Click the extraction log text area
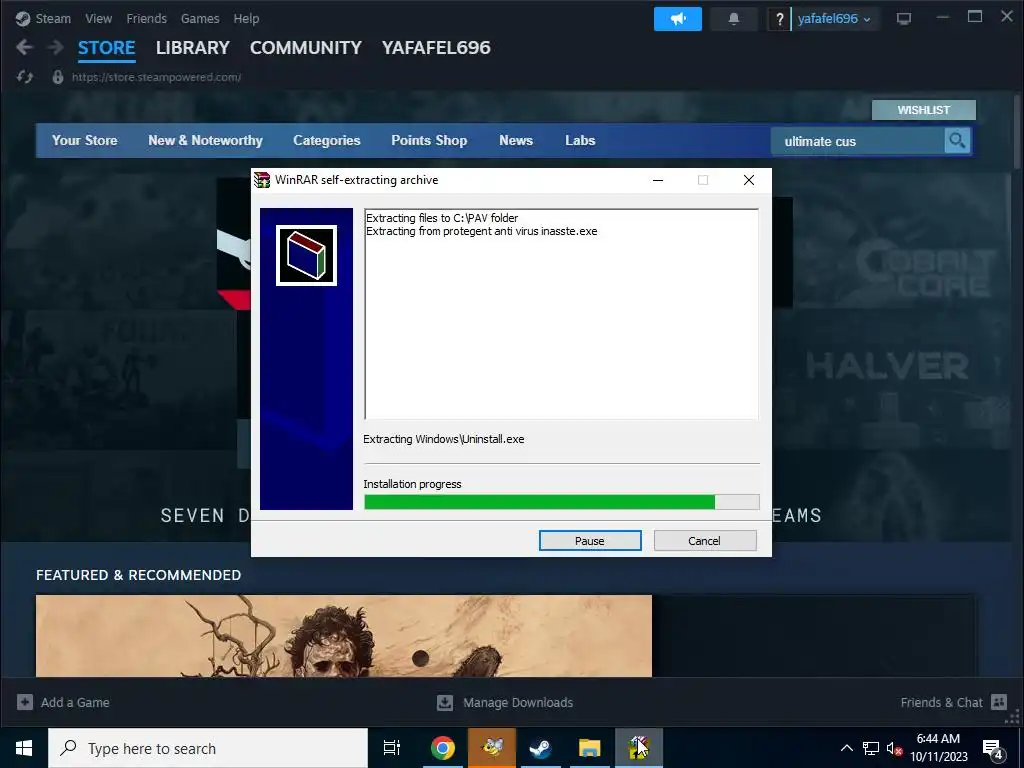Screen dimensions: 1024x768 (x=562, y=314)
